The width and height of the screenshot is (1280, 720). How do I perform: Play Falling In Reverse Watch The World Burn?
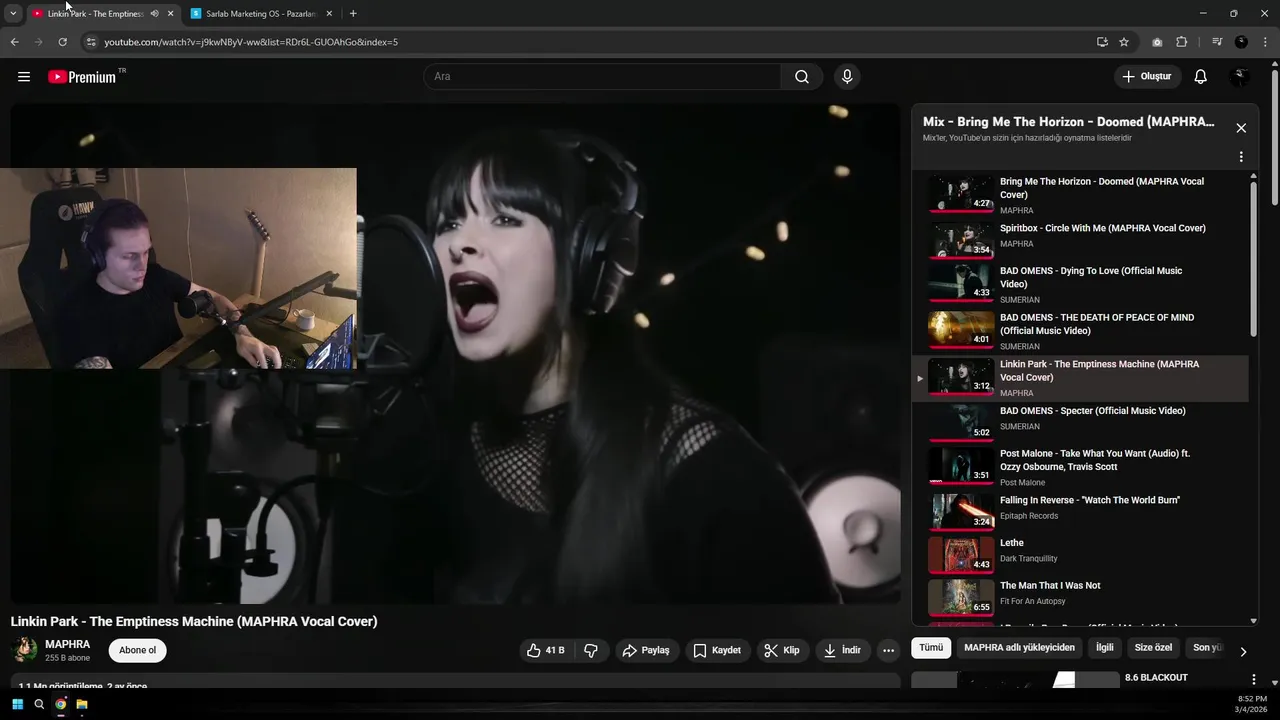[x=1080, y=511]
